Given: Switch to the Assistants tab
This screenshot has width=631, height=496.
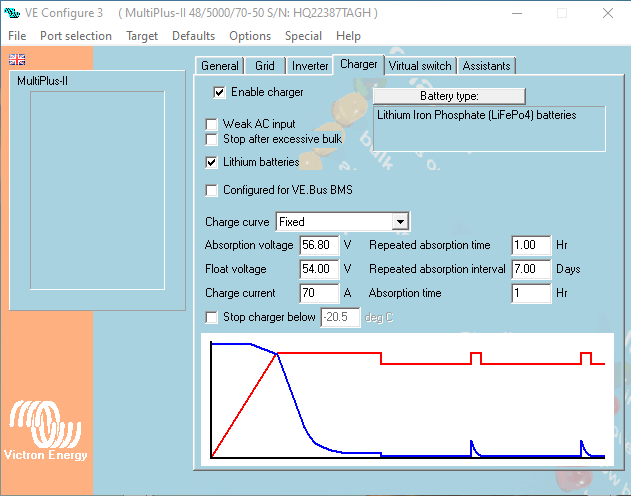Looking at the screenshot, I should click(486, 66).
